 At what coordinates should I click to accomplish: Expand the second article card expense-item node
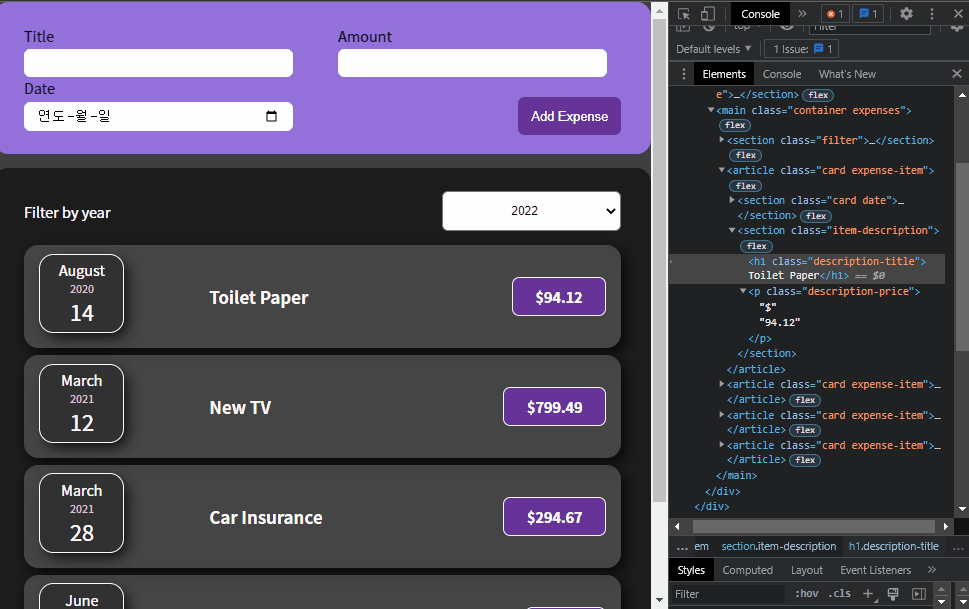tap(721, 384)
